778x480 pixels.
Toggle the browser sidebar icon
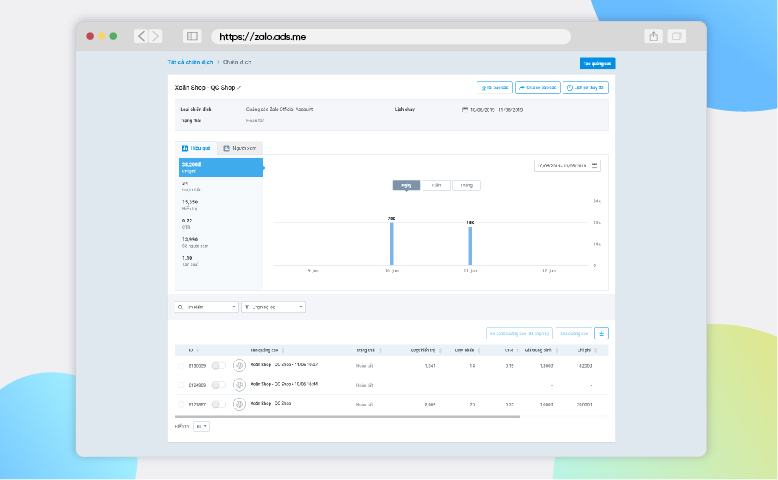click(192, 36)
